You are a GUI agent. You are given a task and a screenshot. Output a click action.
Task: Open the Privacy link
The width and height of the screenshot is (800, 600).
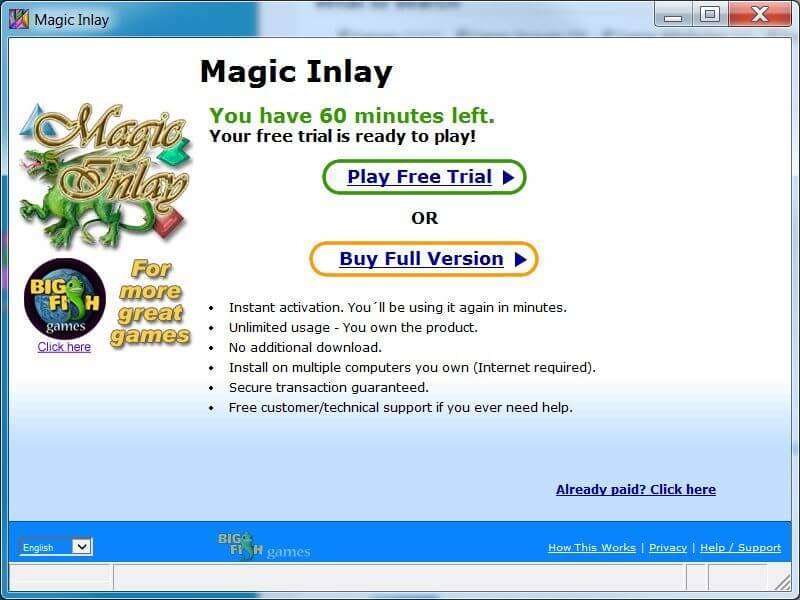668,547
